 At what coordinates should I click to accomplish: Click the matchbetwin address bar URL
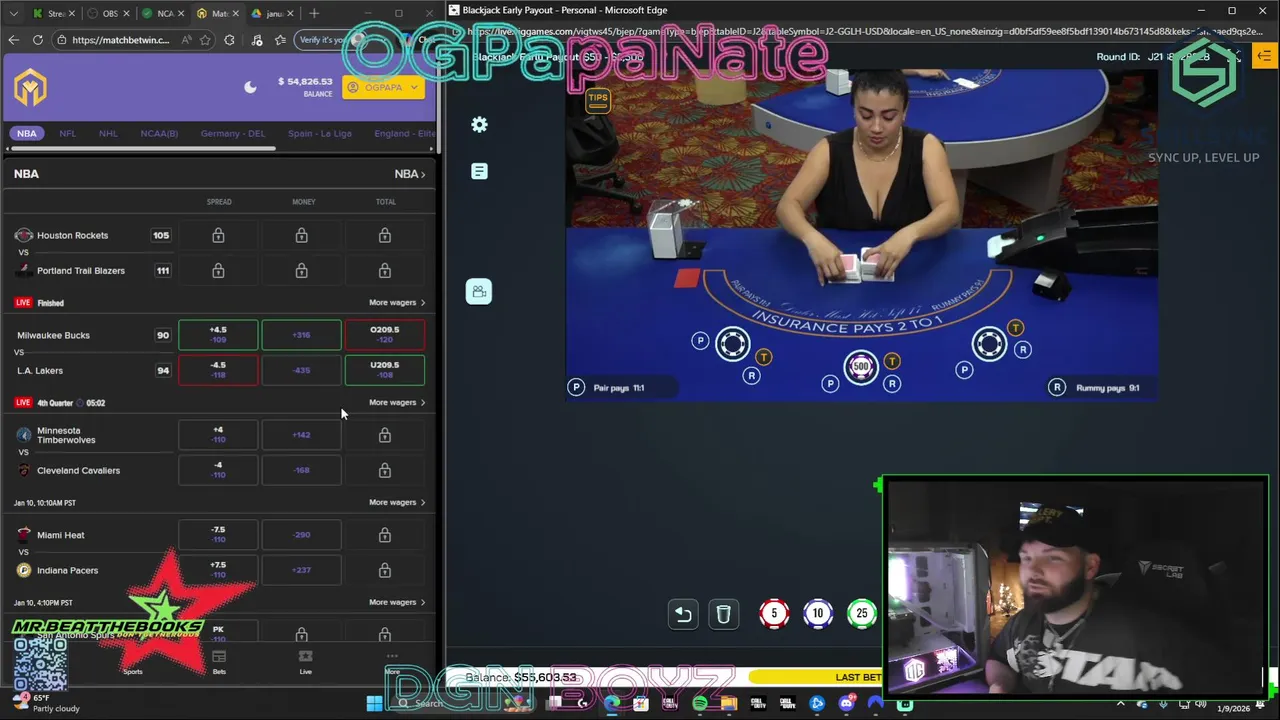click(120, 40)
